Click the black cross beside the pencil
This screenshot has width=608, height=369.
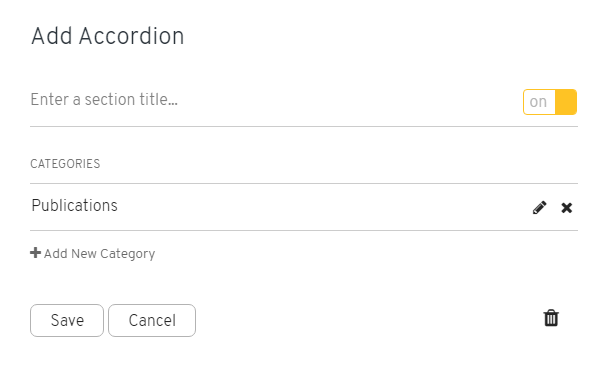point(567,208)
